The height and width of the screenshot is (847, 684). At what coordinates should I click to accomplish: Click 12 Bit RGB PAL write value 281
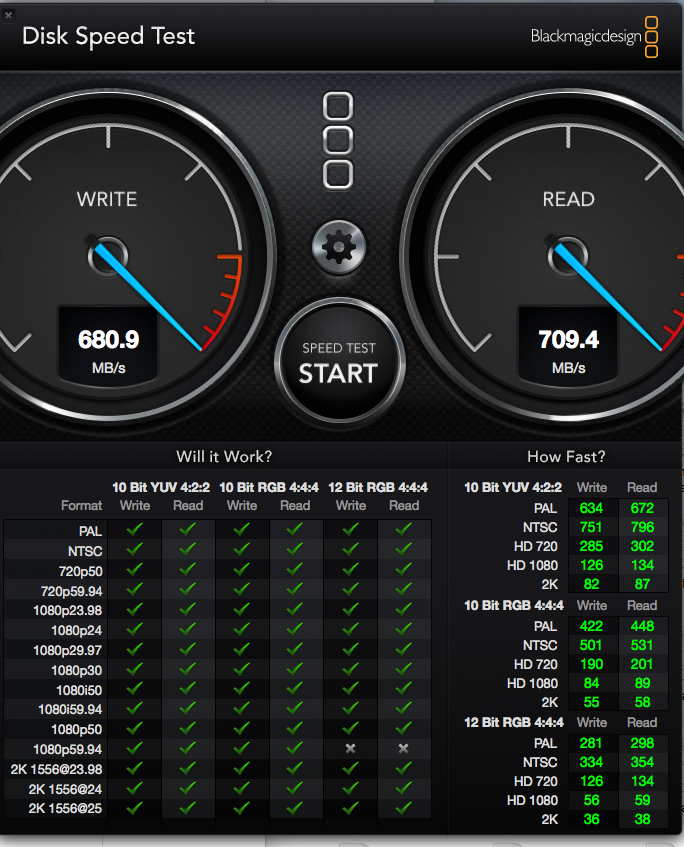[x=591, y=743]
